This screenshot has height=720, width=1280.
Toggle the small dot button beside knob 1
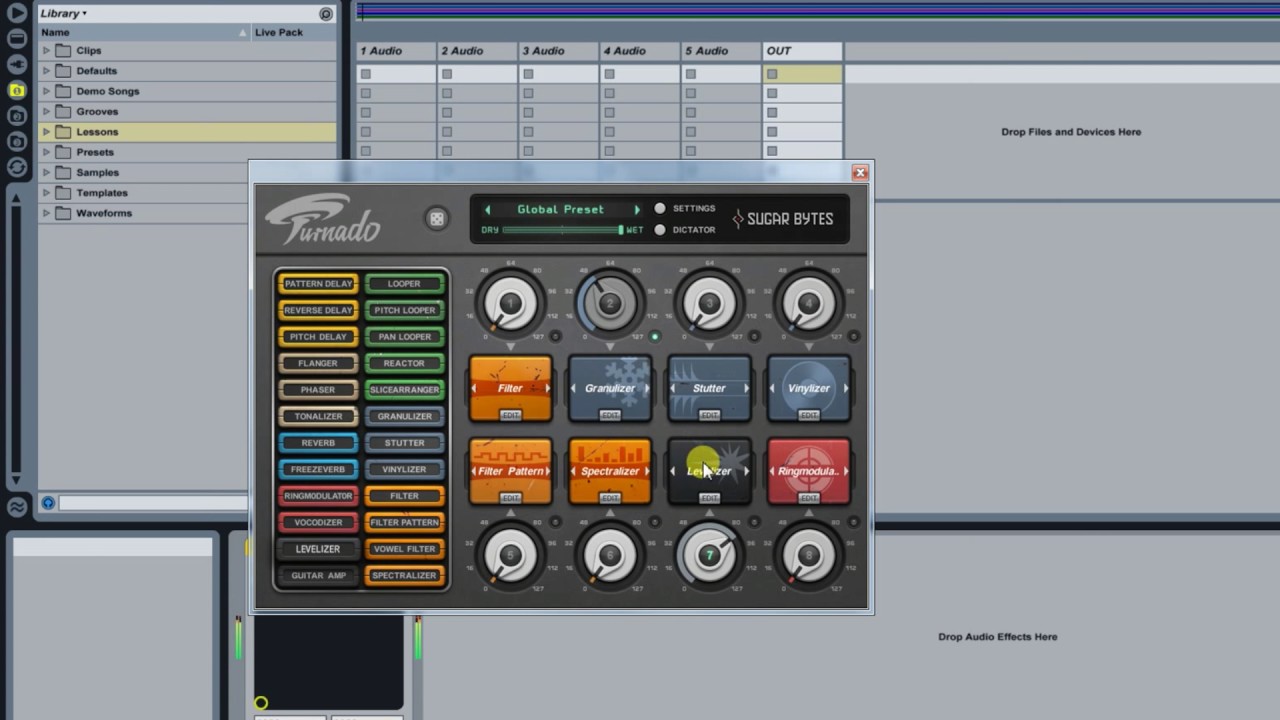556,337
